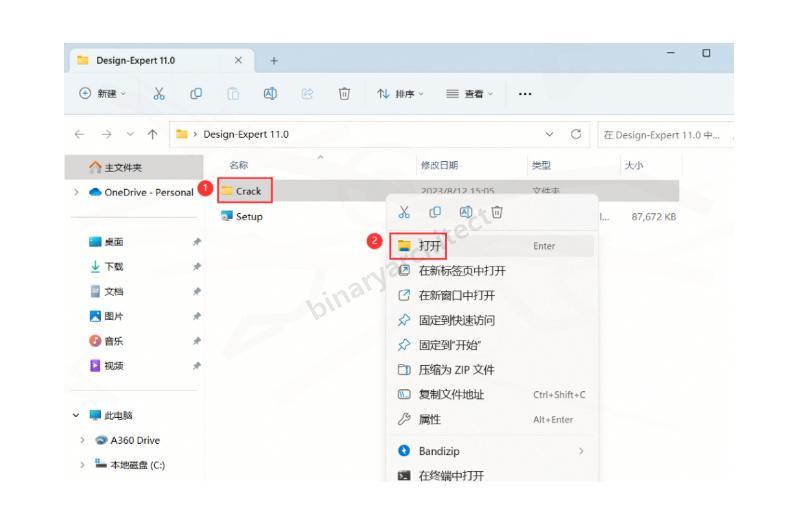Expand the Bandizip submenu arrow
Screen dimensions: 799x525
(581, 451)
